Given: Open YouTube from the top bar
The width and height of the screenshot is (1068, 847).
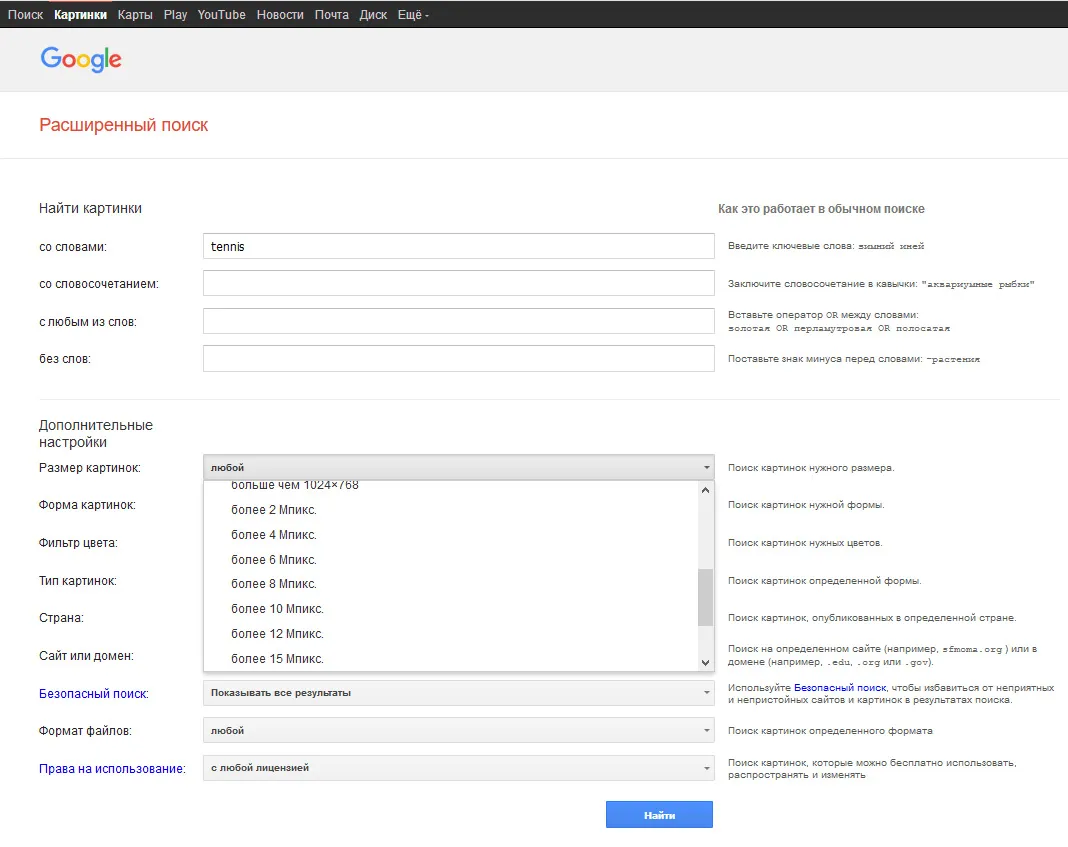Looking at the screenshot, I should [221, 14].
